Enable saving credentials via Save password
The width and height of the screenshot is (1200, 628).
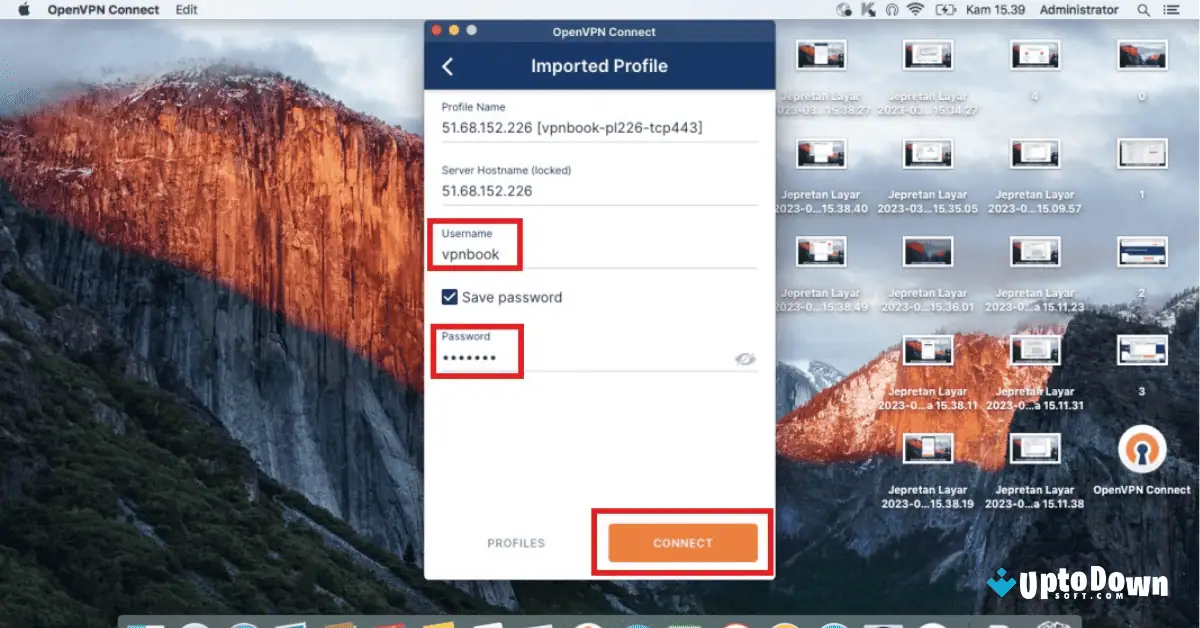click(x=452, y=297)
